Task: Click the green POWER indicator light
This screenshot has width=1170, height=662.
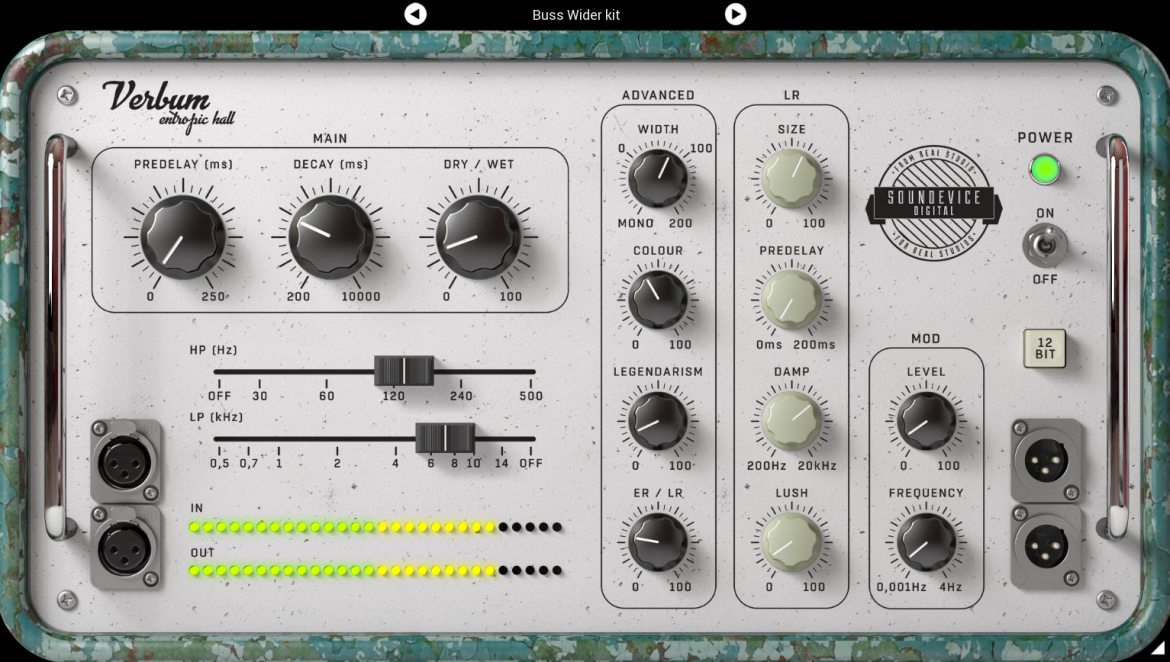Action: tap(1045, 170)
